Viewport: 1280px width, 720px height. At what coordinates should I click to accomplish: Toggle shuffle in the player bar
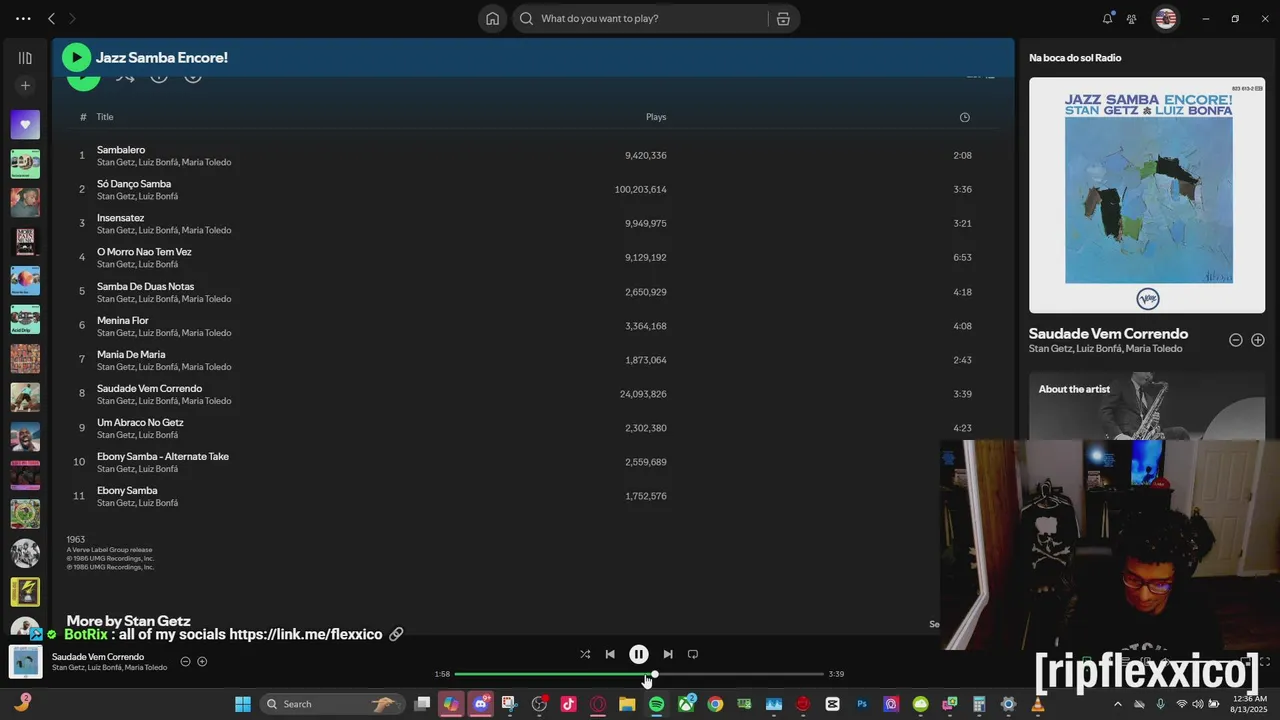pos(585,654)
